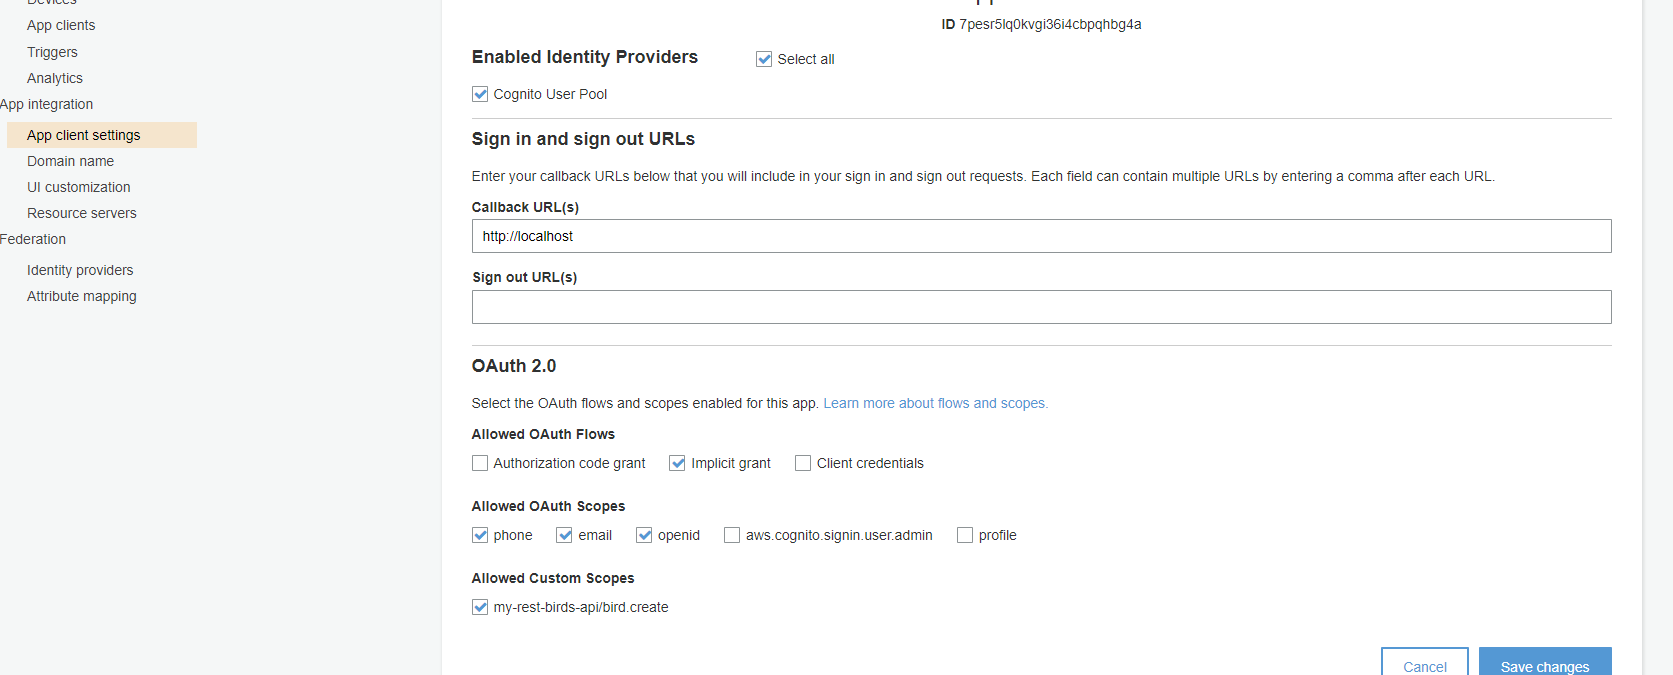The image size is (1673, 675).
Task: Toggle the openid scope checkbox
Action: 644,535
